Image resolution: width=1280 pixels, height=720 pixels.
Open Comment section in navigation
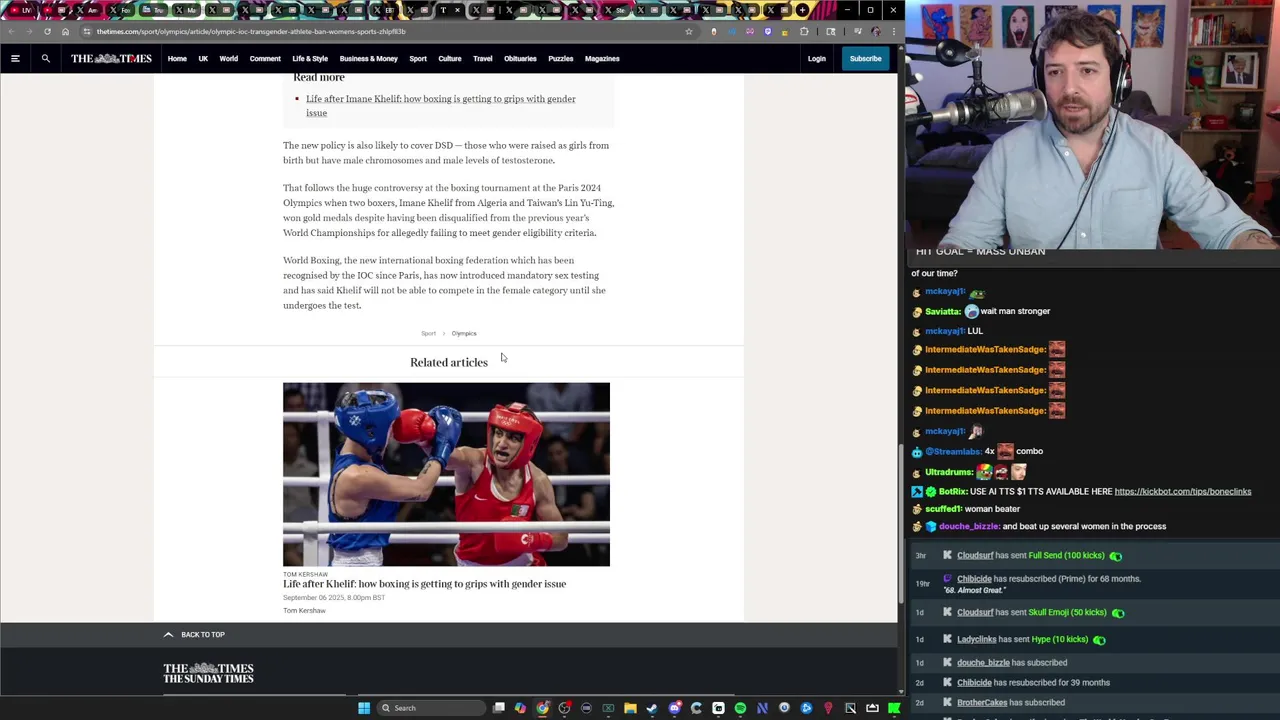click(x=265, y=59)
